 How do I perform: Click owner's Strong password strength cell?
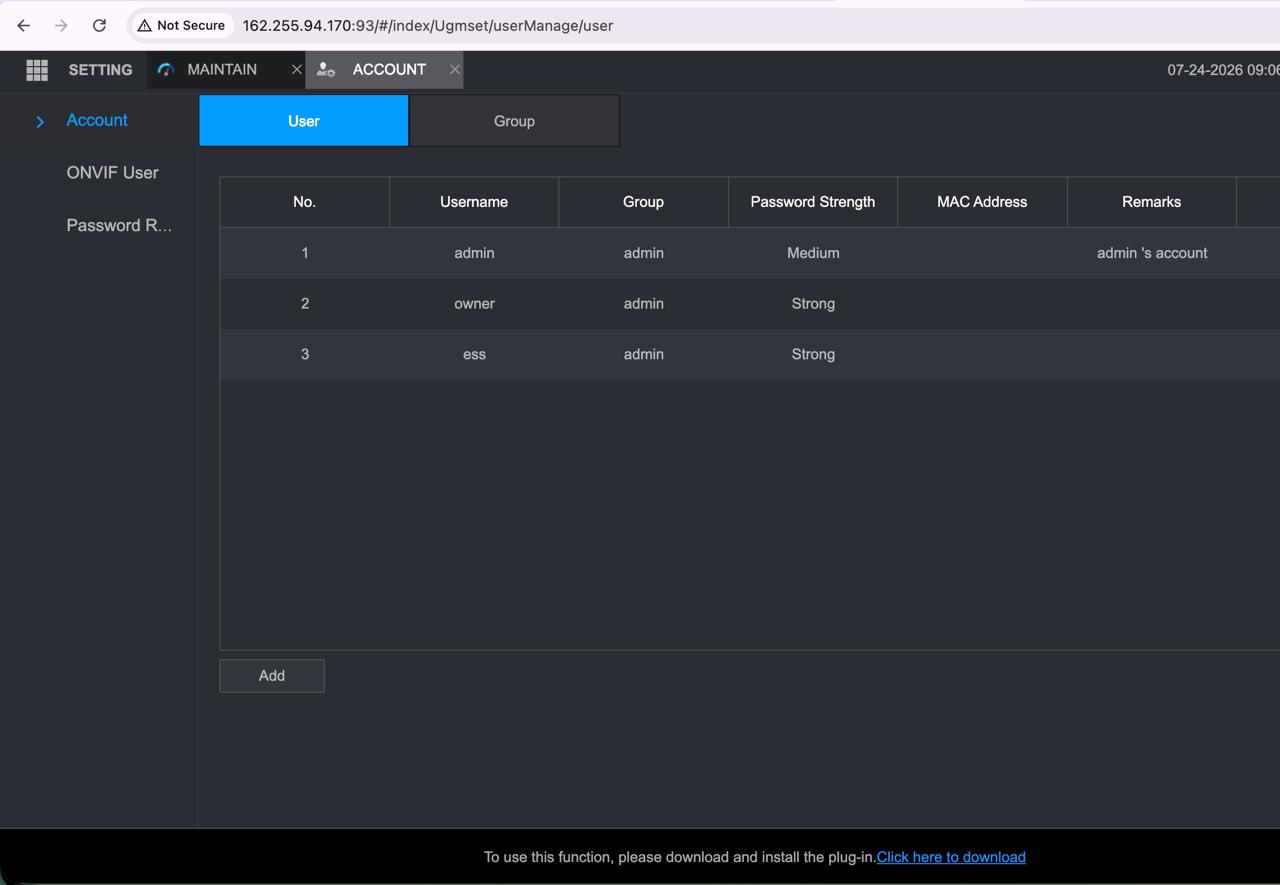pyautogui.click(x=813, y=304)
